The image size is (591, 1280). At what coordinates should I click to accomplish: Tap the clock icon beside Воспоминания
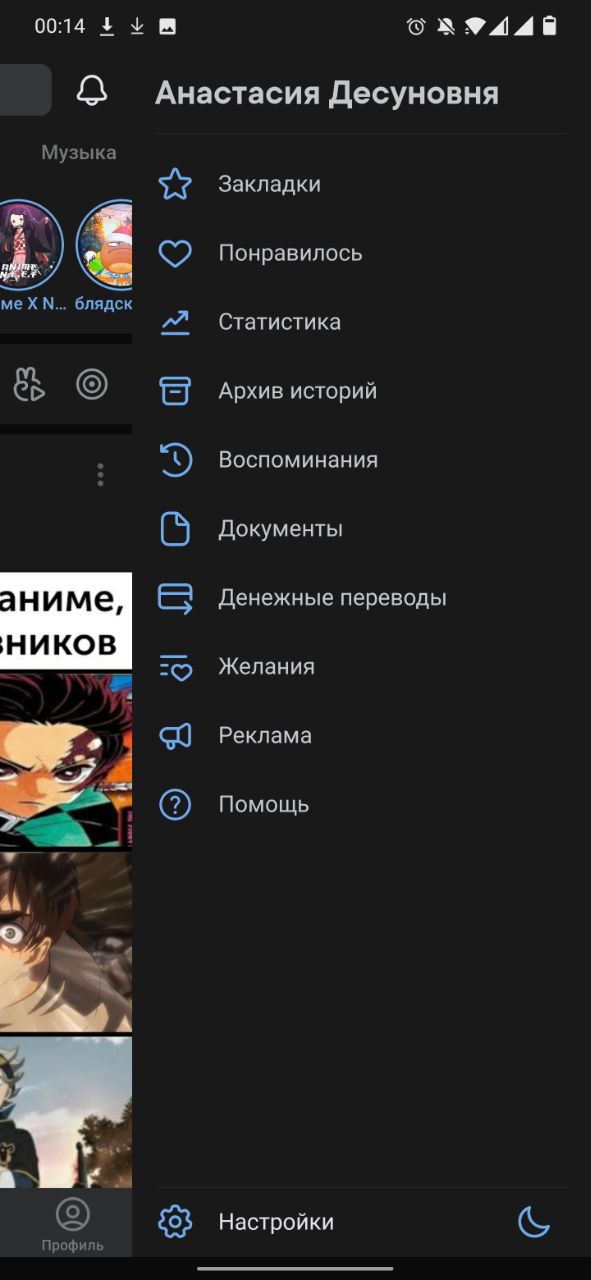tap(175, 460)
